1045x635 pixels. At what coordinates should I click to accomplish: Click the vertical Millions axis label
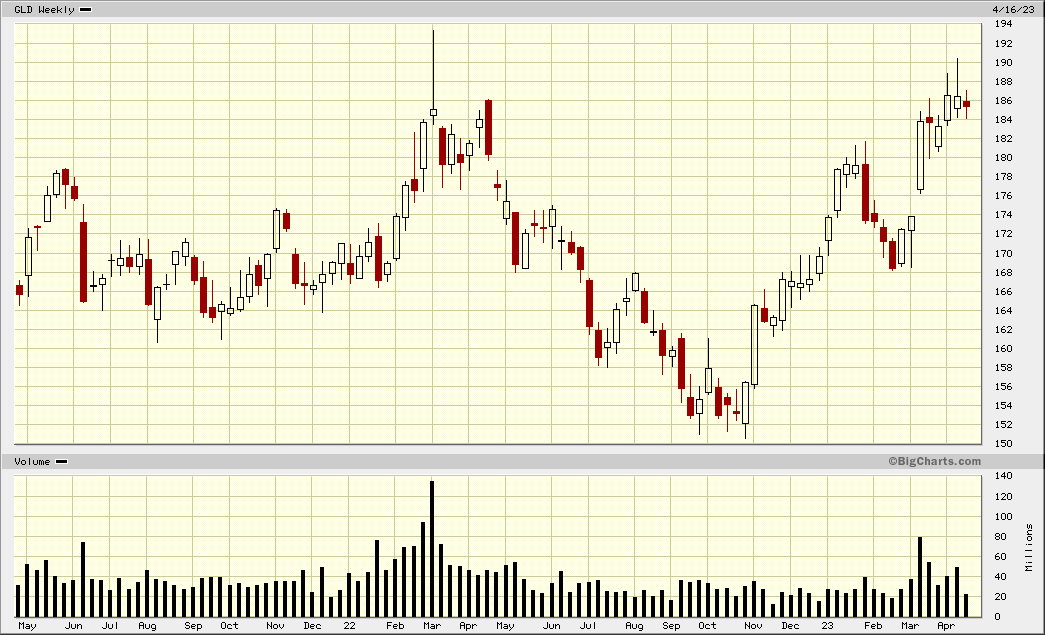point(1029,547)
